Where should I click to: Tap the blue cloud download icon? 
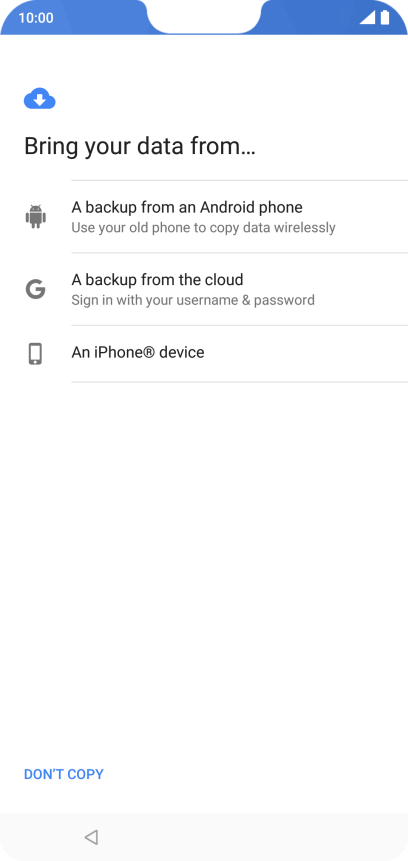pyautogui.click(x=40, y=98)
